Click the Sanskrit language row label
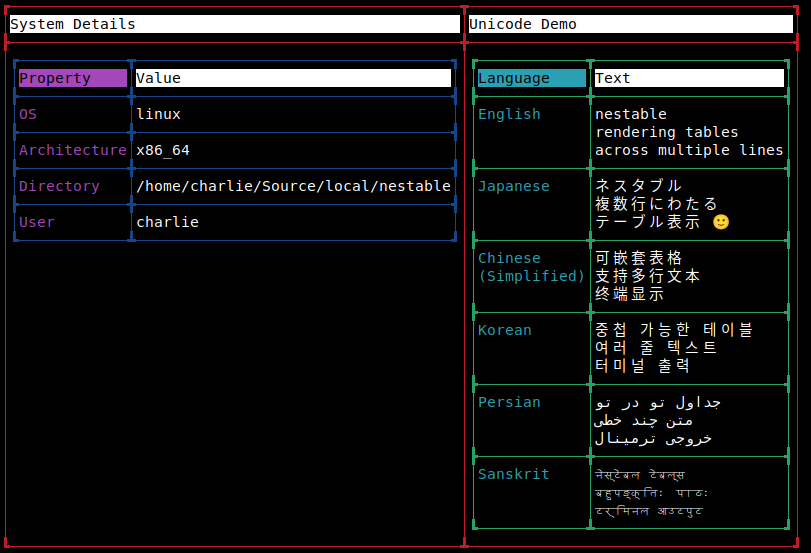This screenshot has height=553, width=811. coord(514,474)
